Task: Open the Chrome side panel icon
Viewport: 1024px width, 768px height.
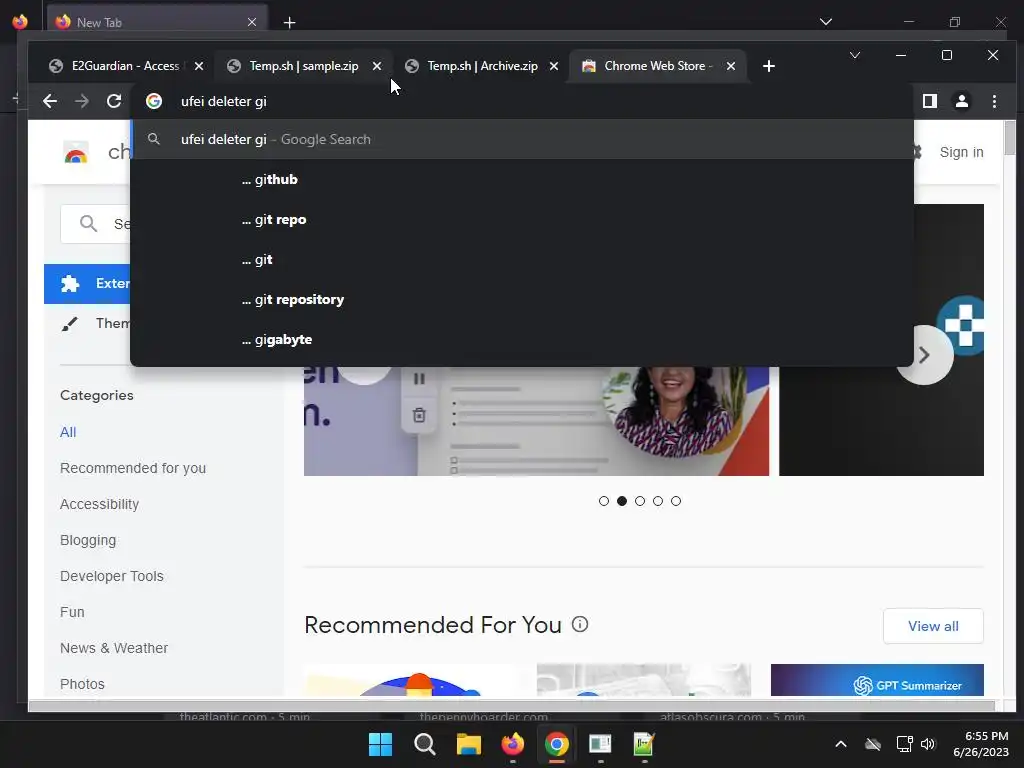Action: click(x=929, y=101)
